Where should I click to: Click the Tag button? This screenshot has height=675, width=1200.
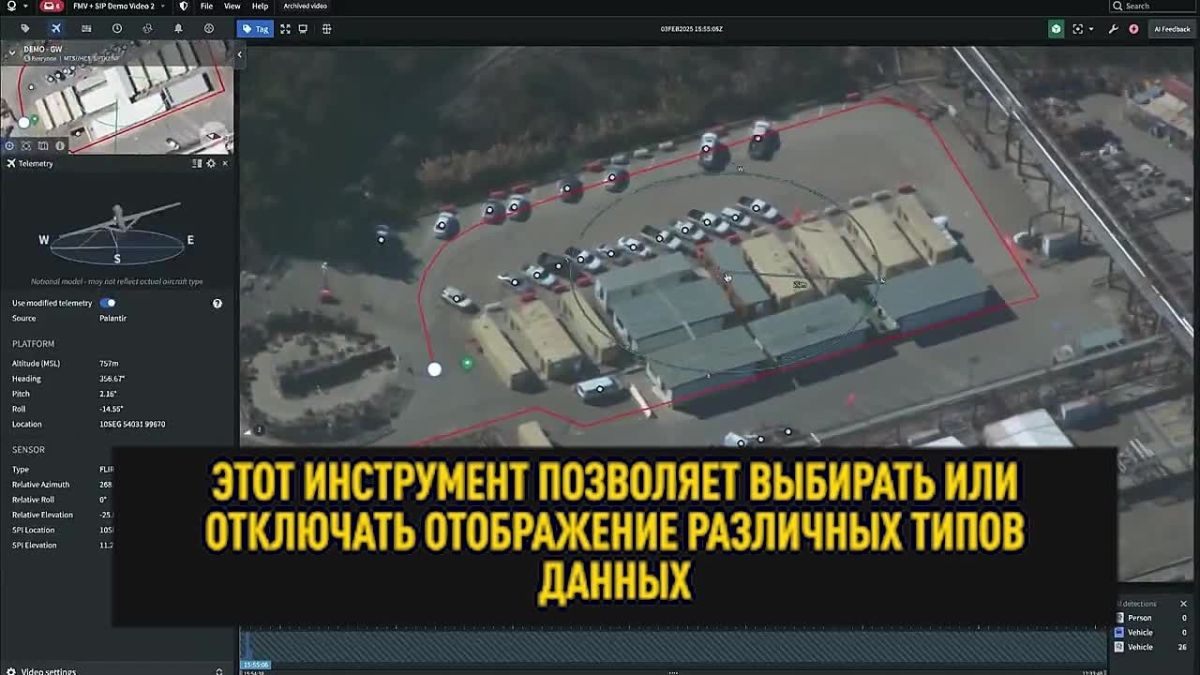(255, 29)
